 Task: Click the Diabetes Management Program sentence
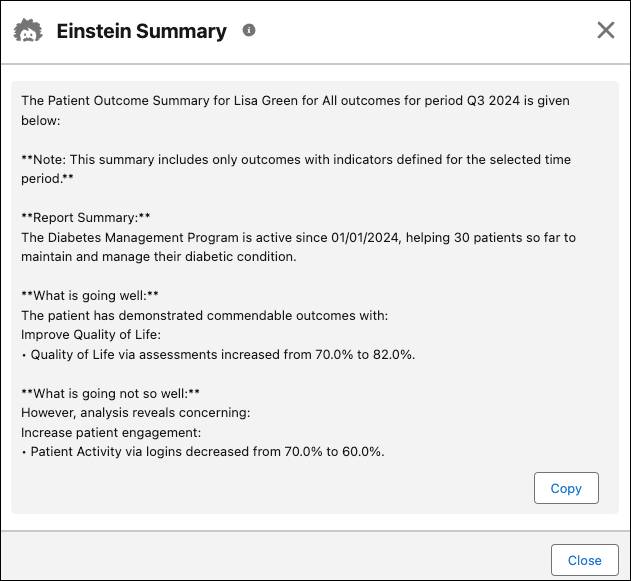298,237
